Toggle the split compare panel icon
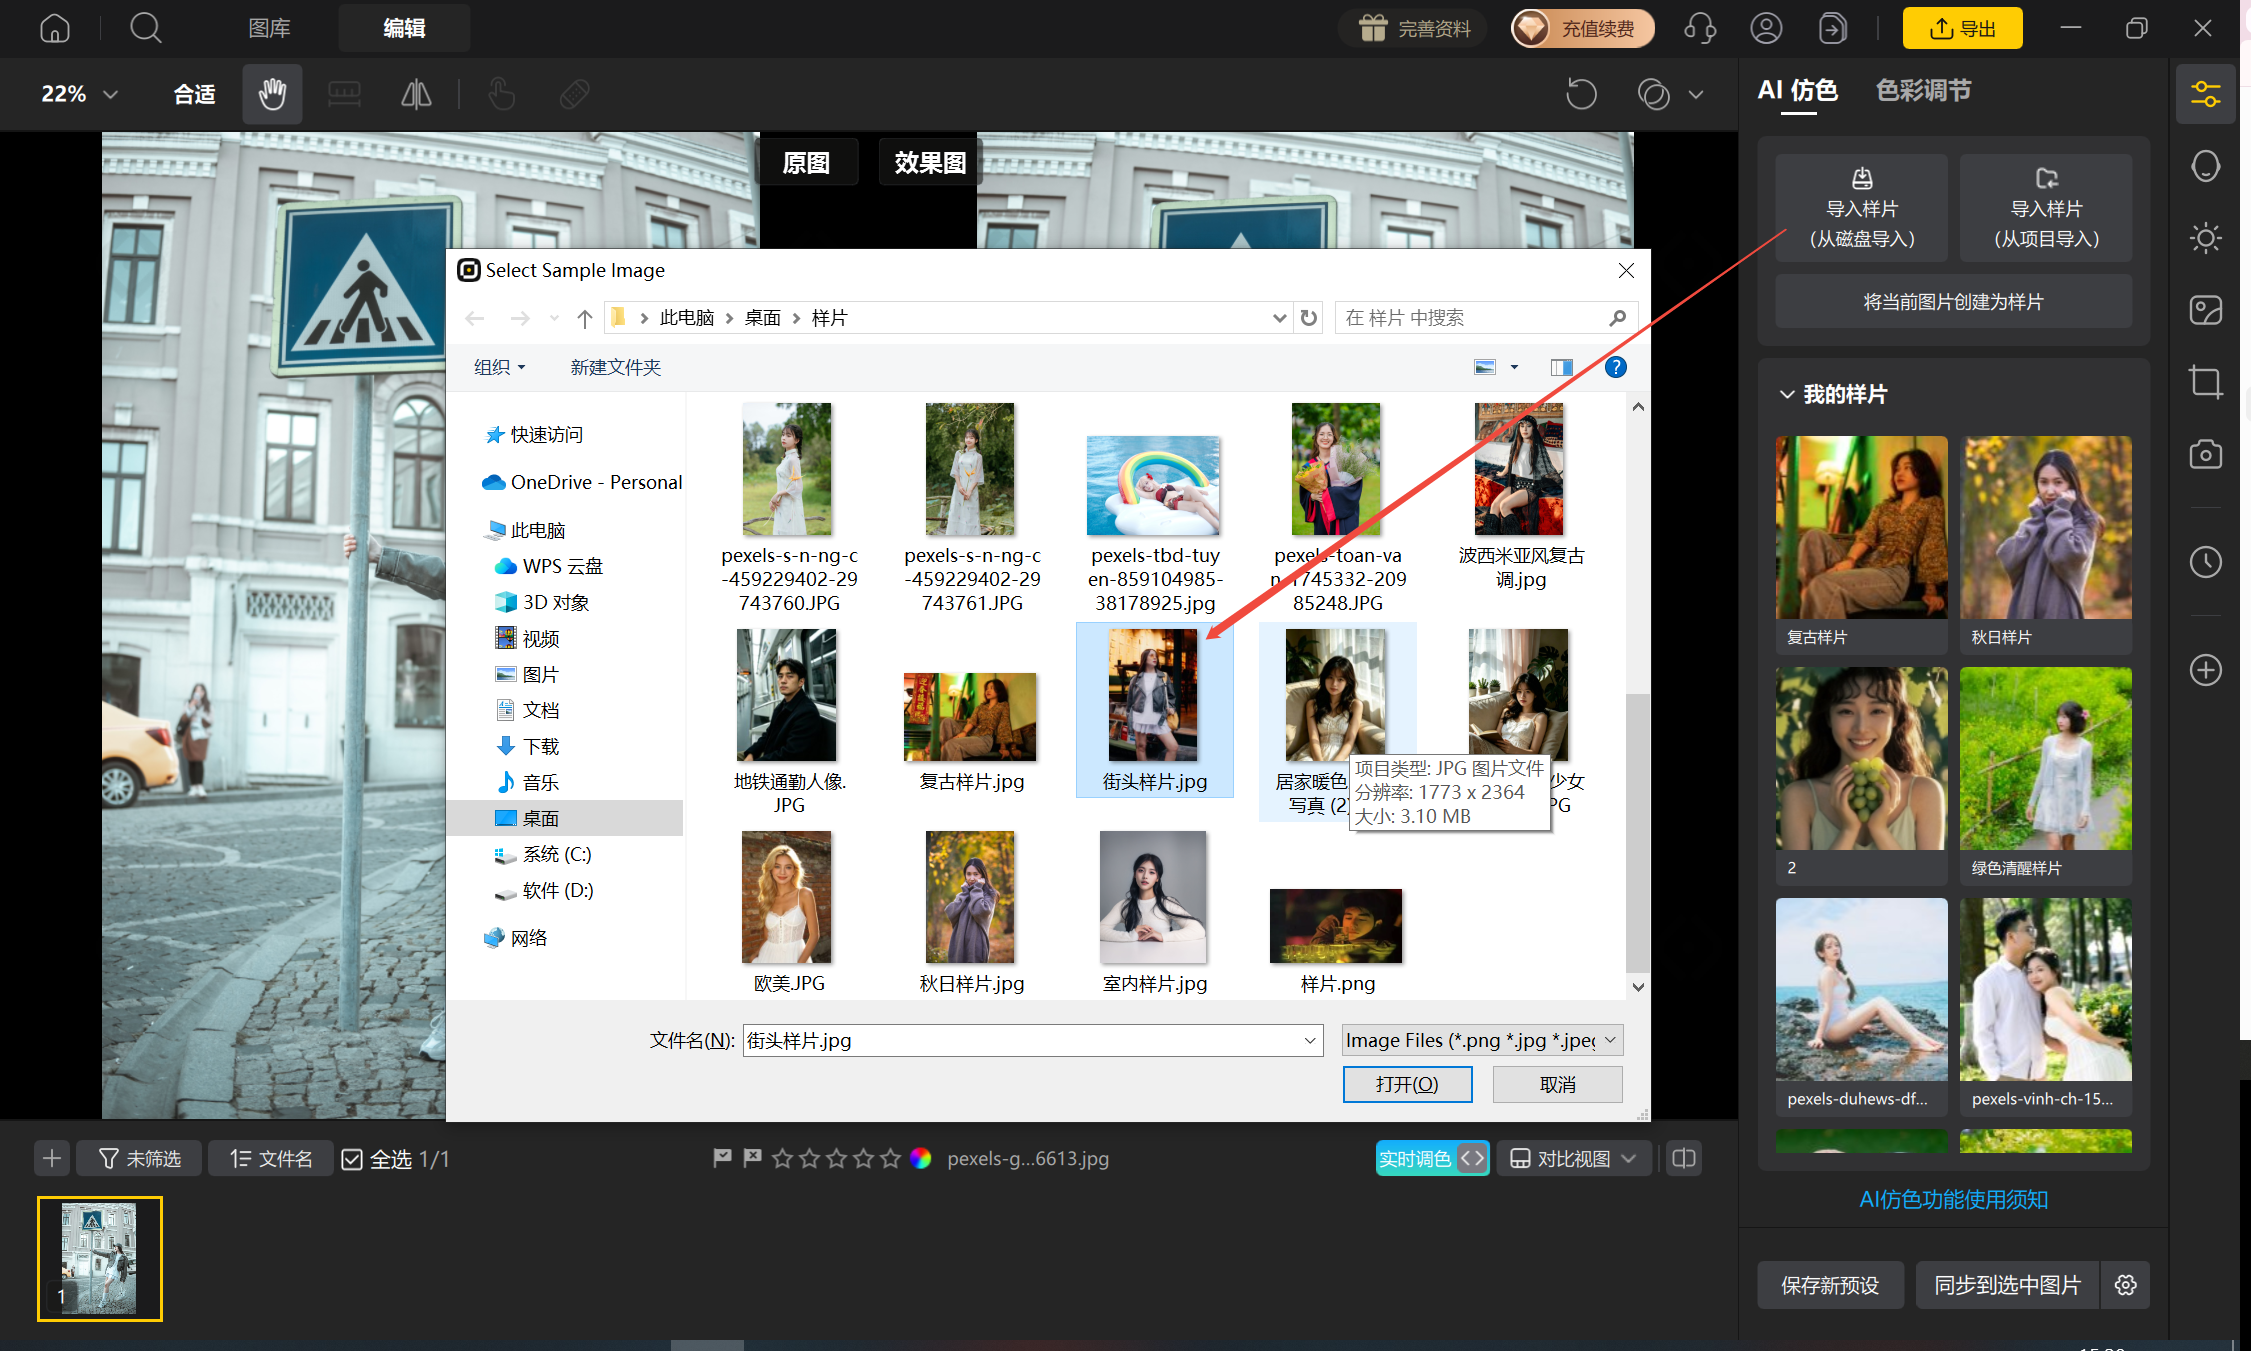The height and width of the screenshot is (1351, 2251). click(x=1684, y=1159)
